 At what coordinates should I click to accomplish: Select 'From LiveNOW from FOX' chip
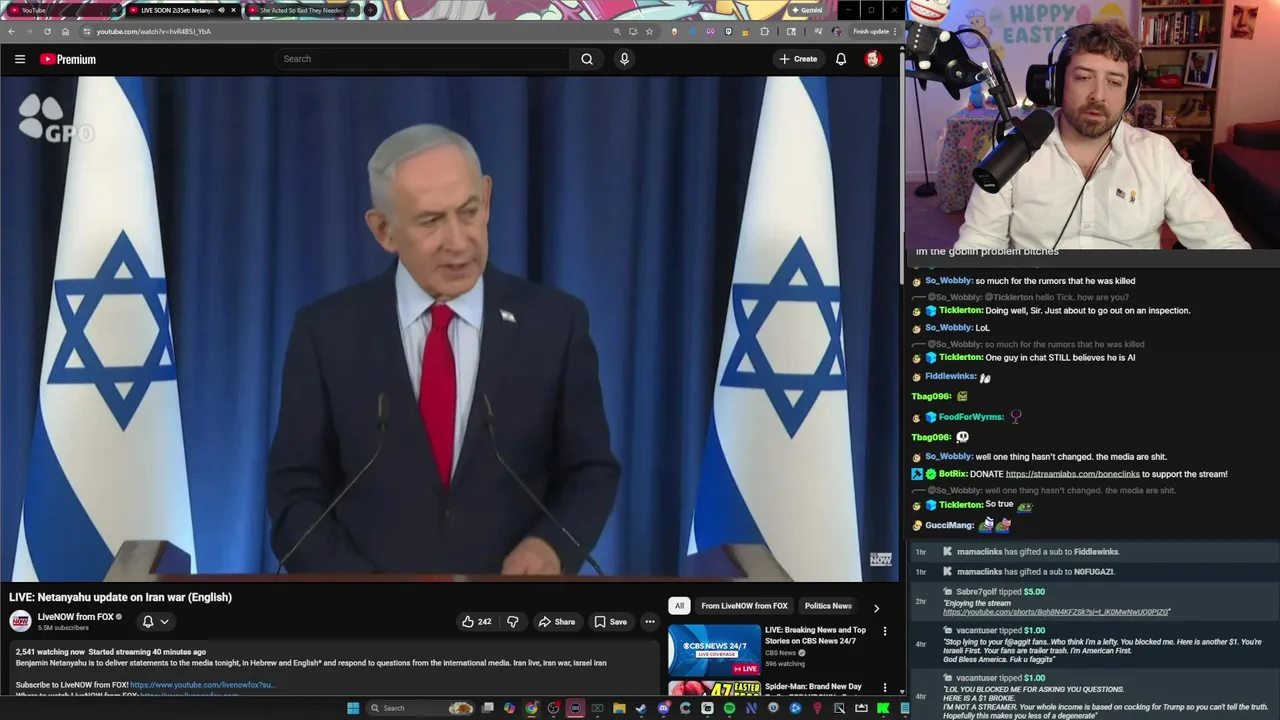744,606
